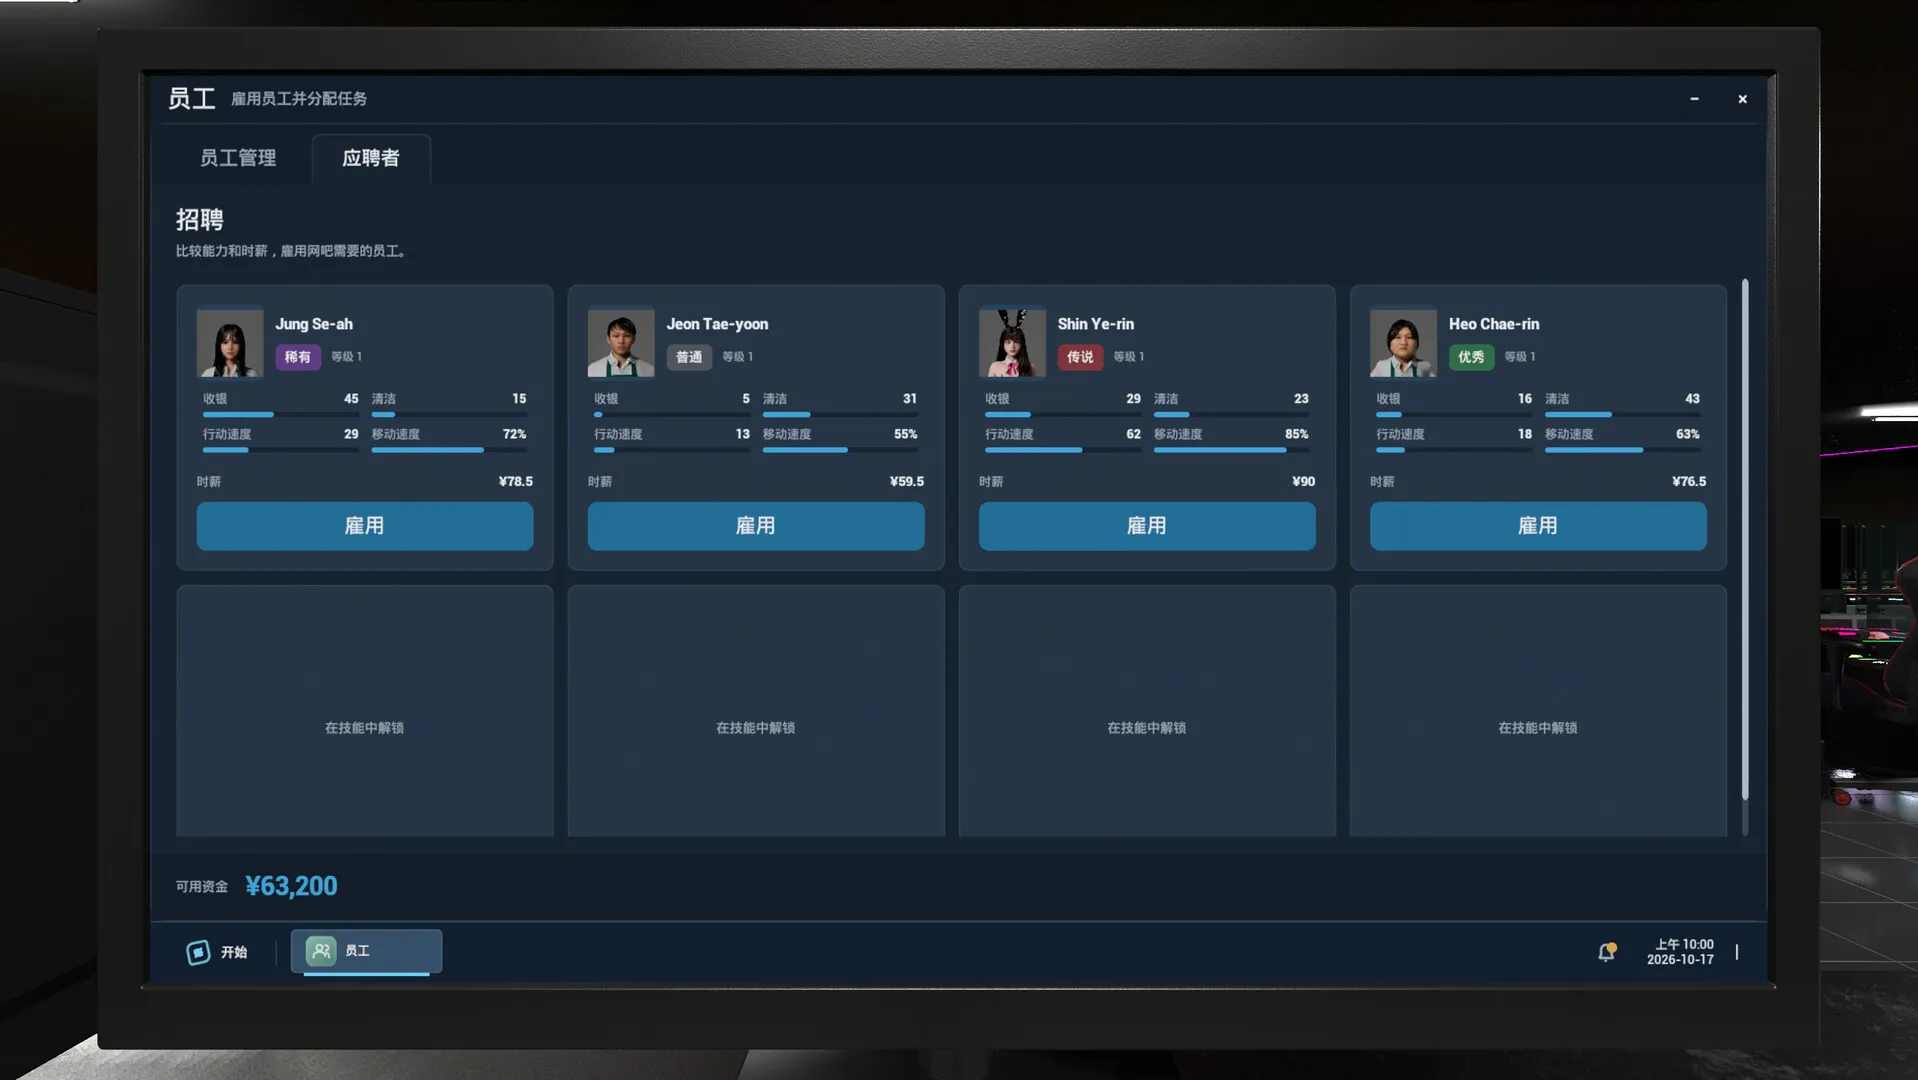Click Shin Ye-rin's portrait thumbnail
Viewport: 1918px width, 1080px height.
point(1012,342)
